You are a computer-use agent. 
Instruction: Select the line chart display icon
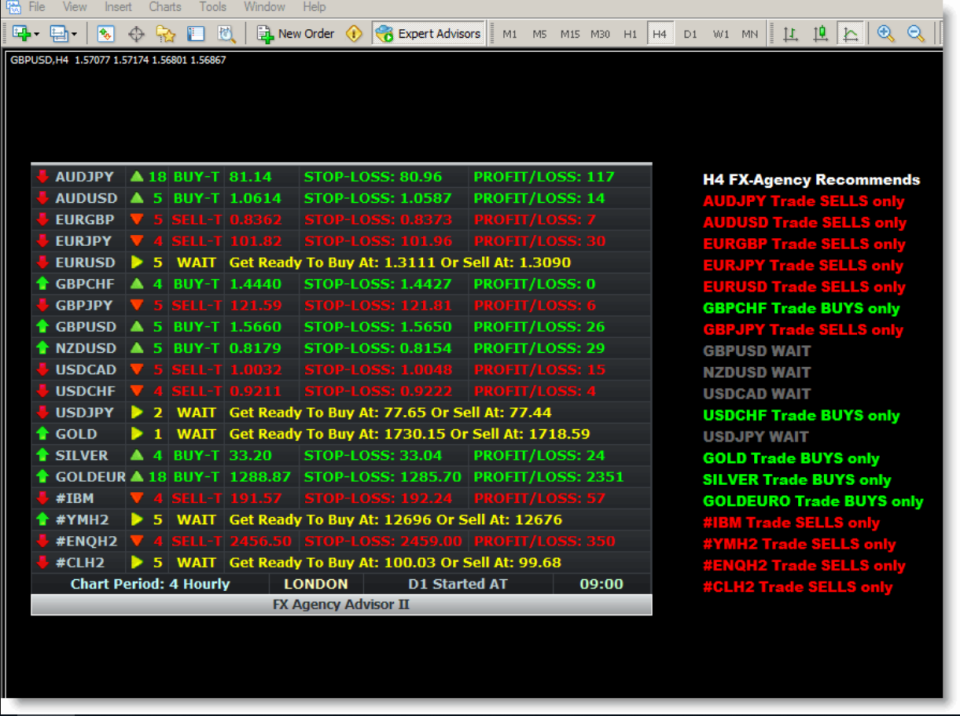[851, 33]
